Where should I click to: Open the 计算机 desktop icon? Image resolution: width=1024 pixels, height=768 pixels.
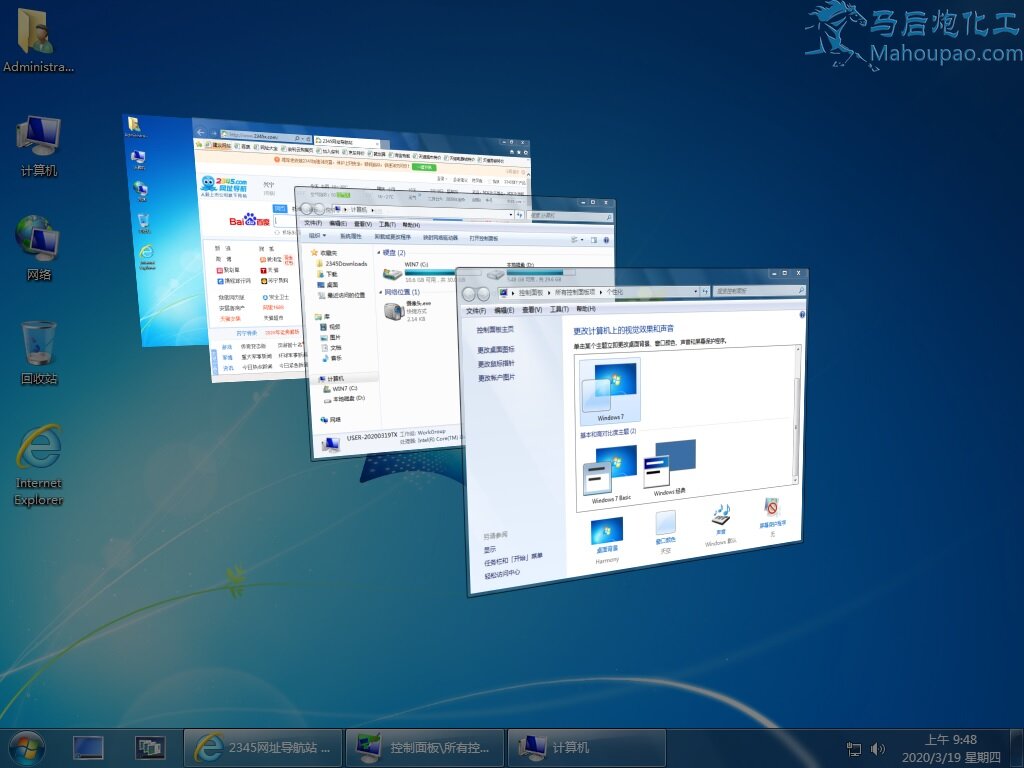tap(39, 136)
